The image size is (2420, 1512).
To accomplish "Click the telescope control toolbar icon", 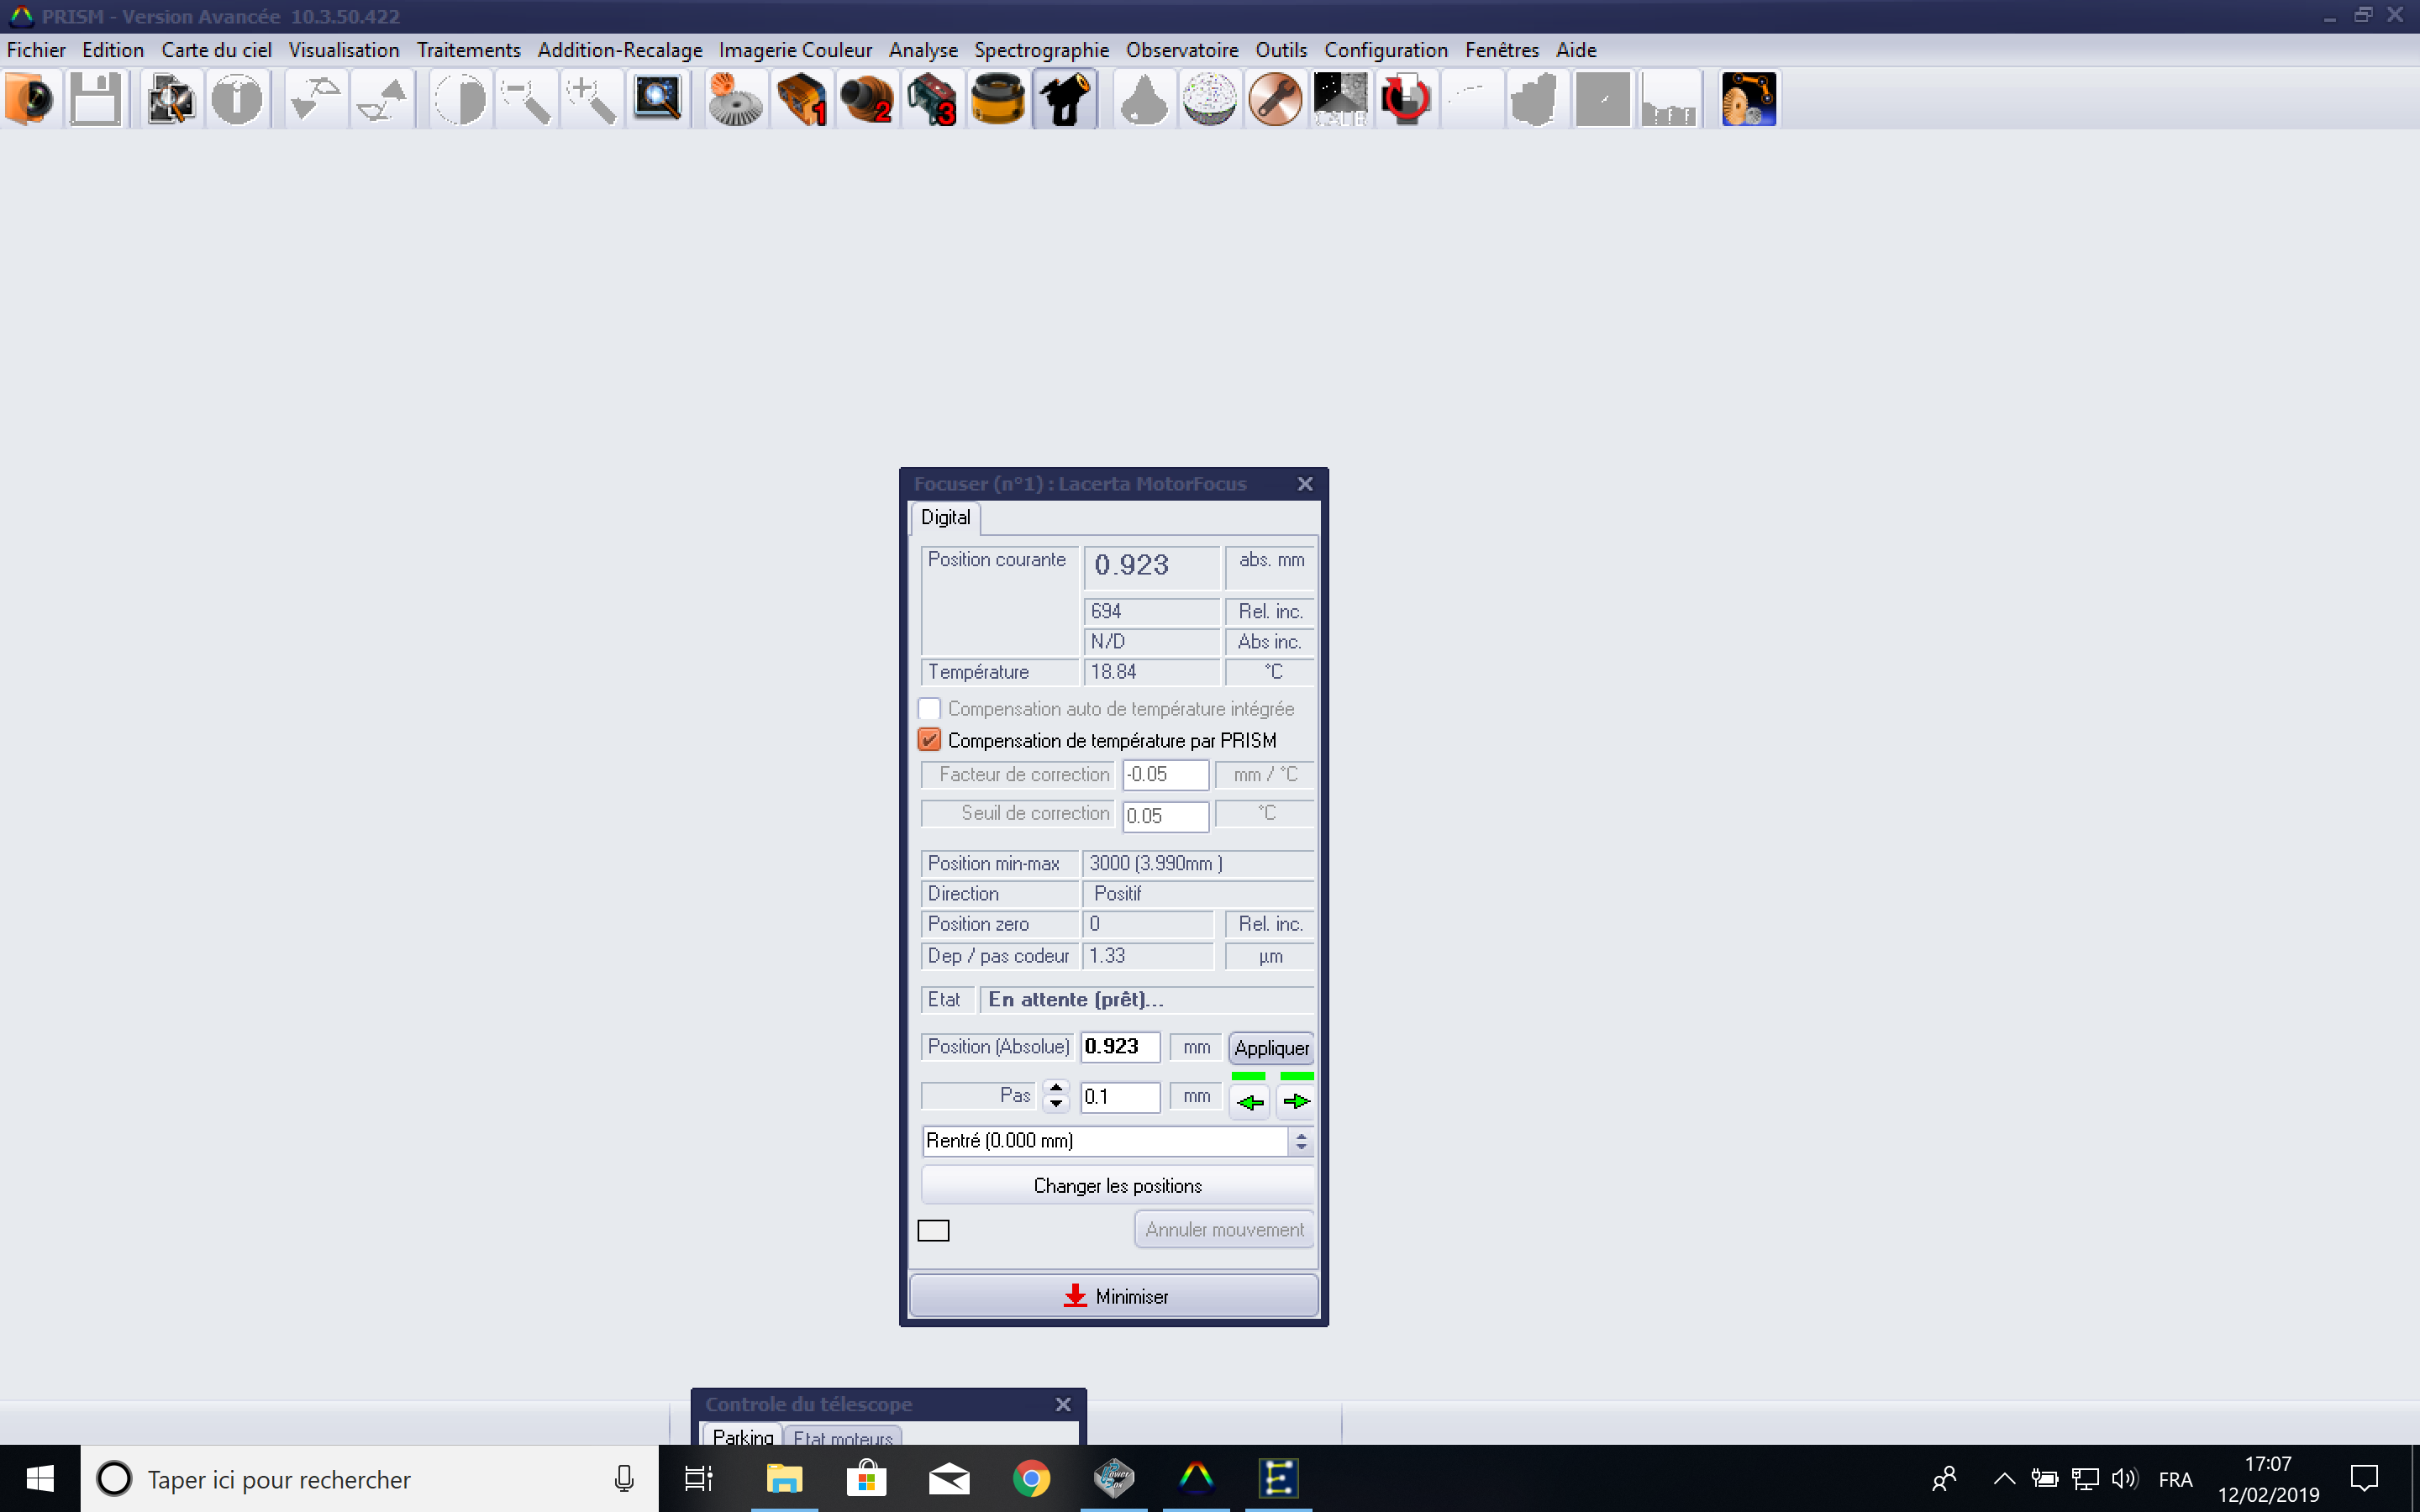I will [x=1064, y=99].
